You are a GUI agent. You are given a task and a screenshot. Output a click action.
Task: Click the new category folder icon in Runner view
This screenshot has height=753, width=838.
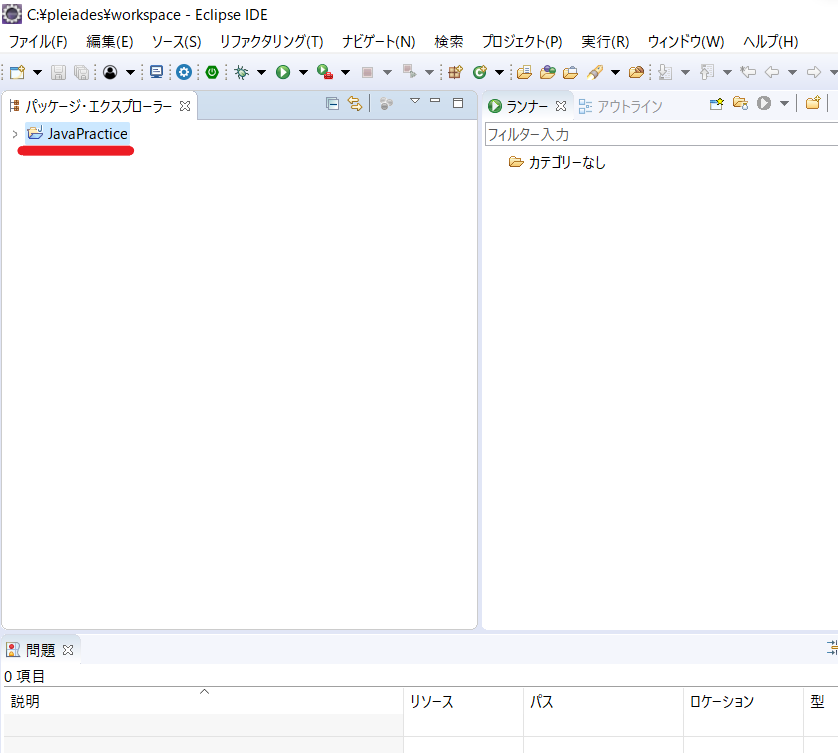coord(813,103)
